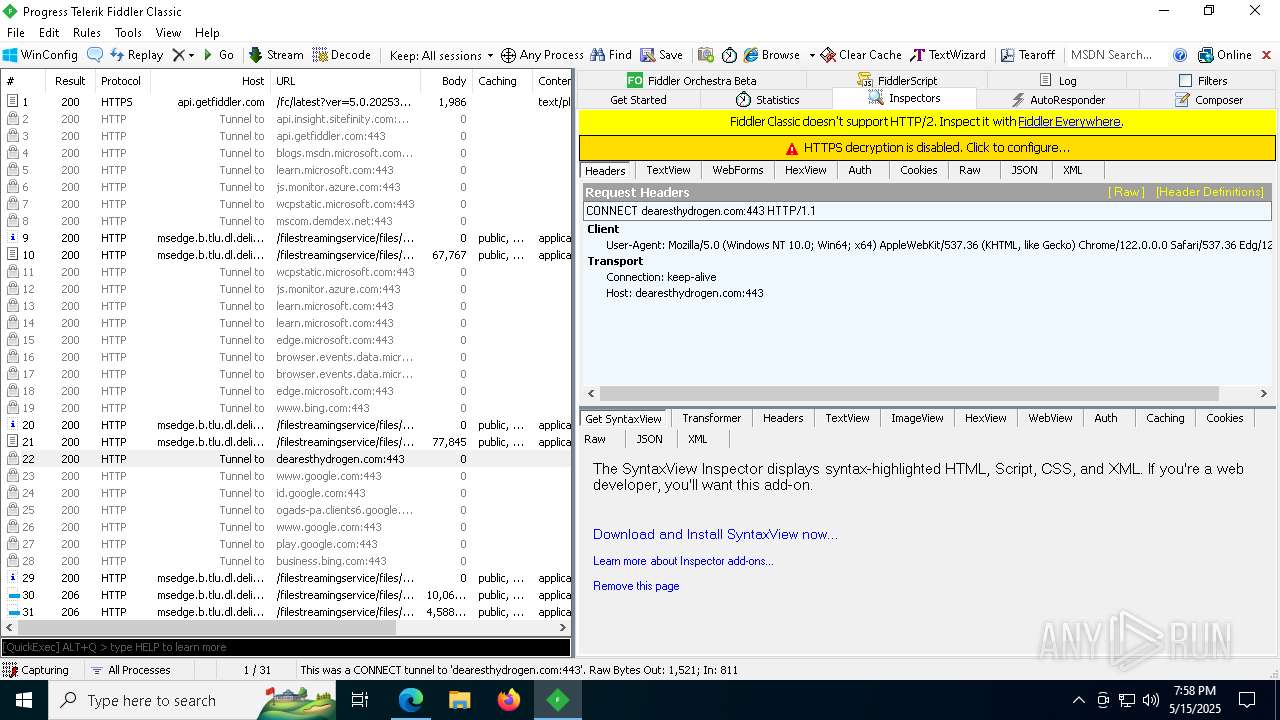Click the Go resume button
This screenshot has height=720, width=1280.
tap(219, 55)
